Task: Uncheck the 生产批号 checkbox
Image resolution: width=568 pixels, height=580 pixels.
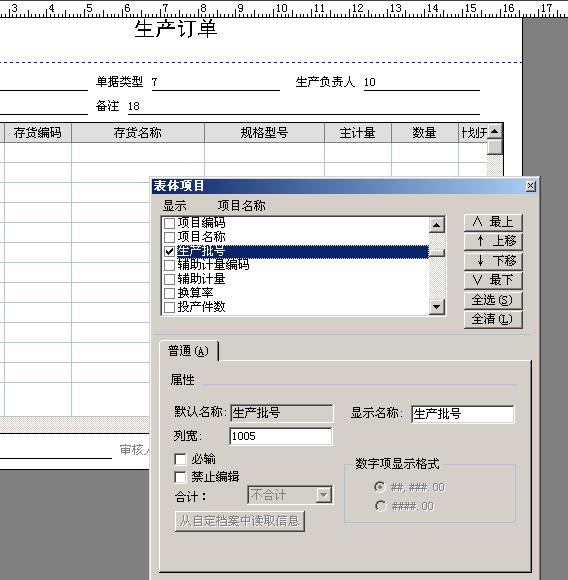Action: tap(169, 252)
